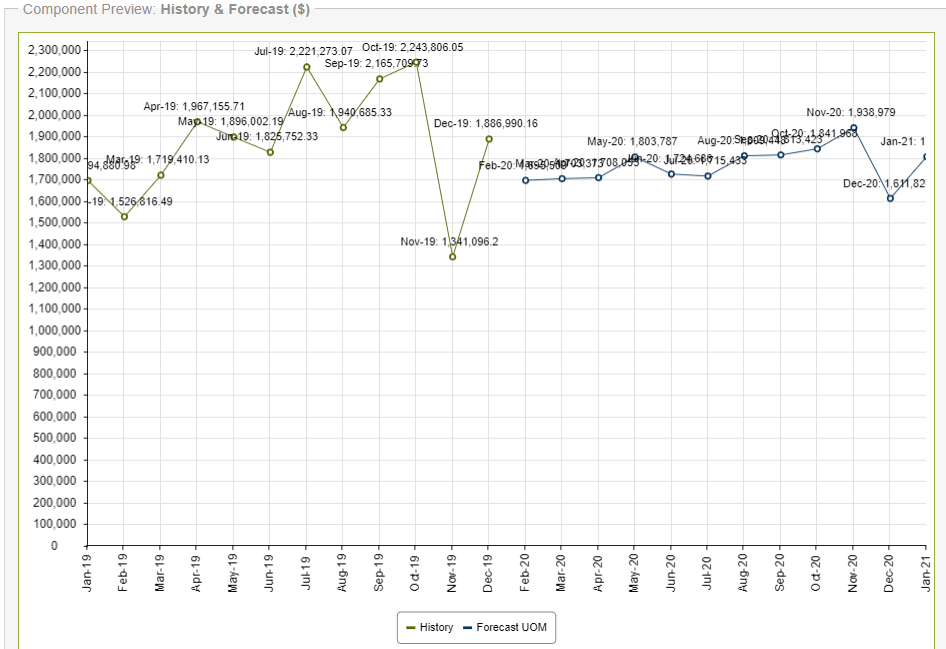Select the Oct-19 peak data point marker
Image resolution: width=946 pixels, height=649 pixels.
(x=416, y=62)
